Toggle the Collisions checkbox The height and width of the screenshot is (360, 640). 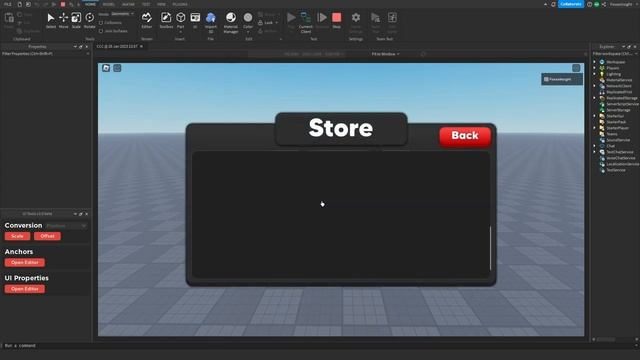pos(101,23)
